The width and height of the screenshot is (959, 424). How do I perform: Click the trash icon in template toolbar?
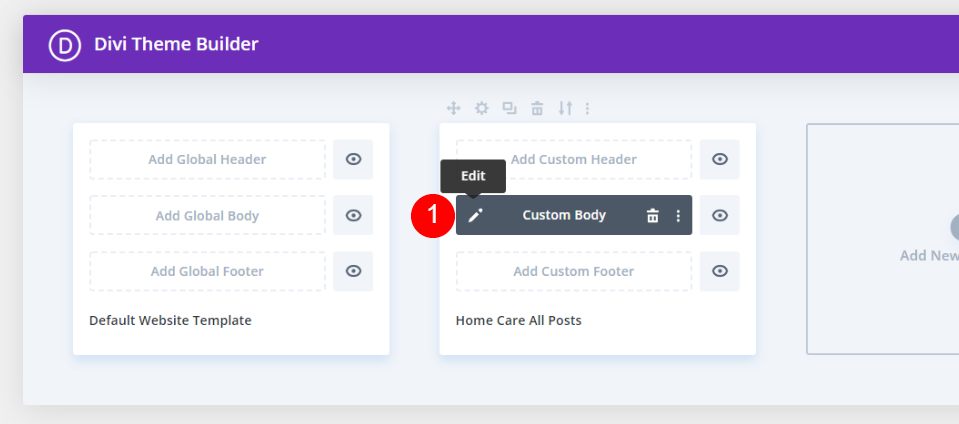pos(537,109)
